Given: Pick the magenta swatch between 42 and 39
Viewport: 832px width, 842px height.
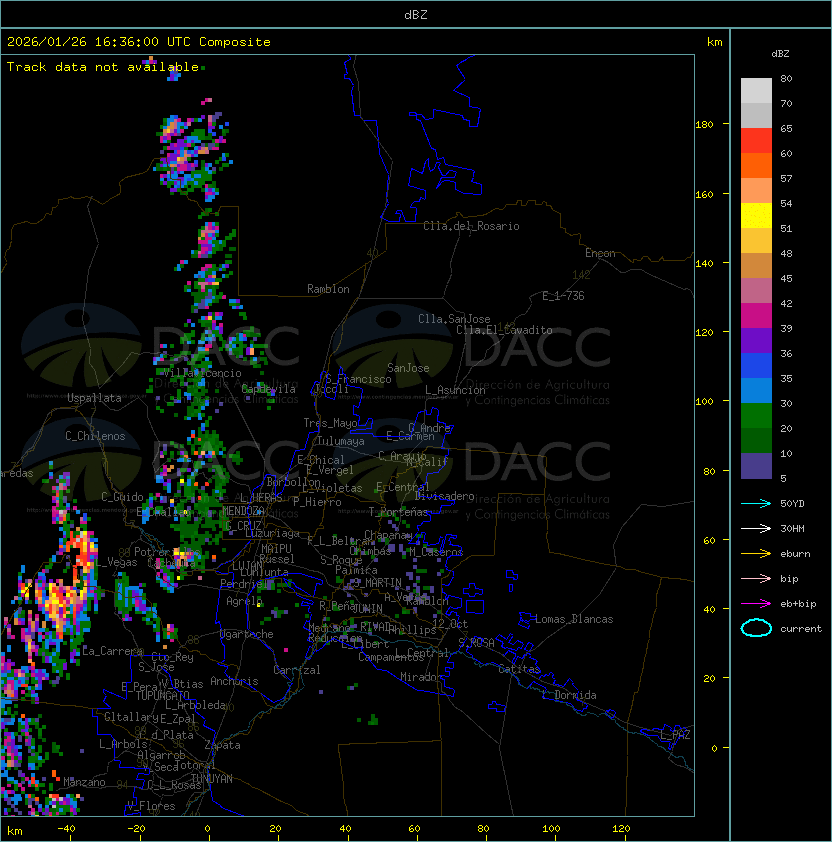Looking at the screenshot, I should click(x=756, y=315).
